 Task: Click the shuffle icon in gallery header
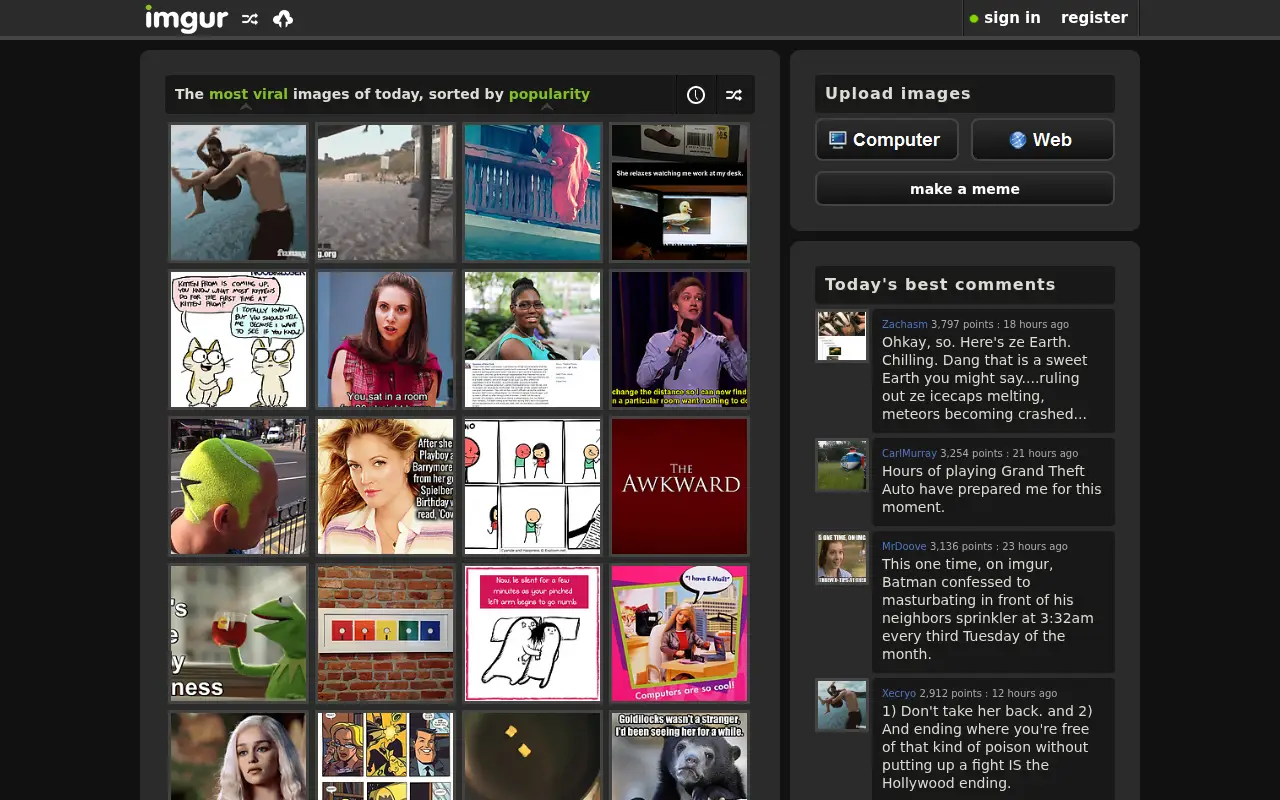pos(734,95)
